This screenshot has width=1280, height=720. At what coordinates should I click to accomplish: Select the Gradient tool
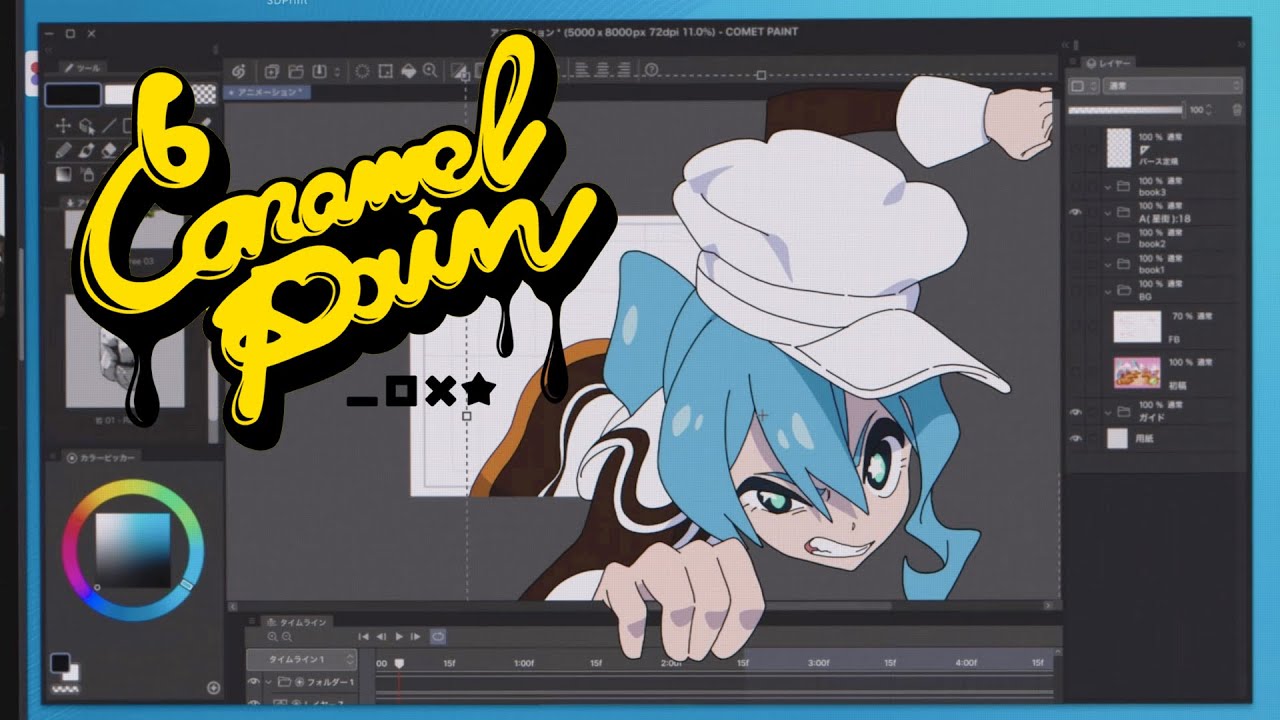(62, 174)
